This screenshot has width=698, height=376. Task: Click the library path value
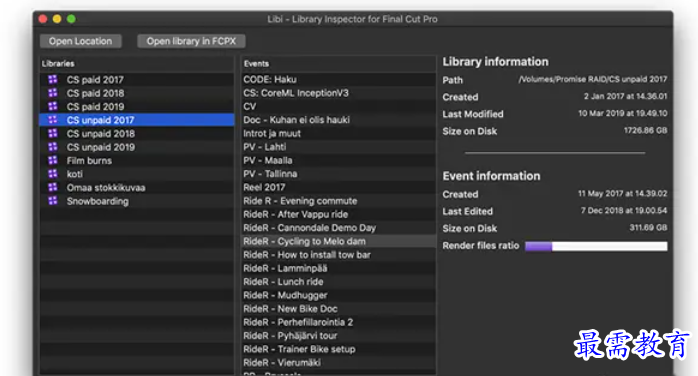(593, 79)
